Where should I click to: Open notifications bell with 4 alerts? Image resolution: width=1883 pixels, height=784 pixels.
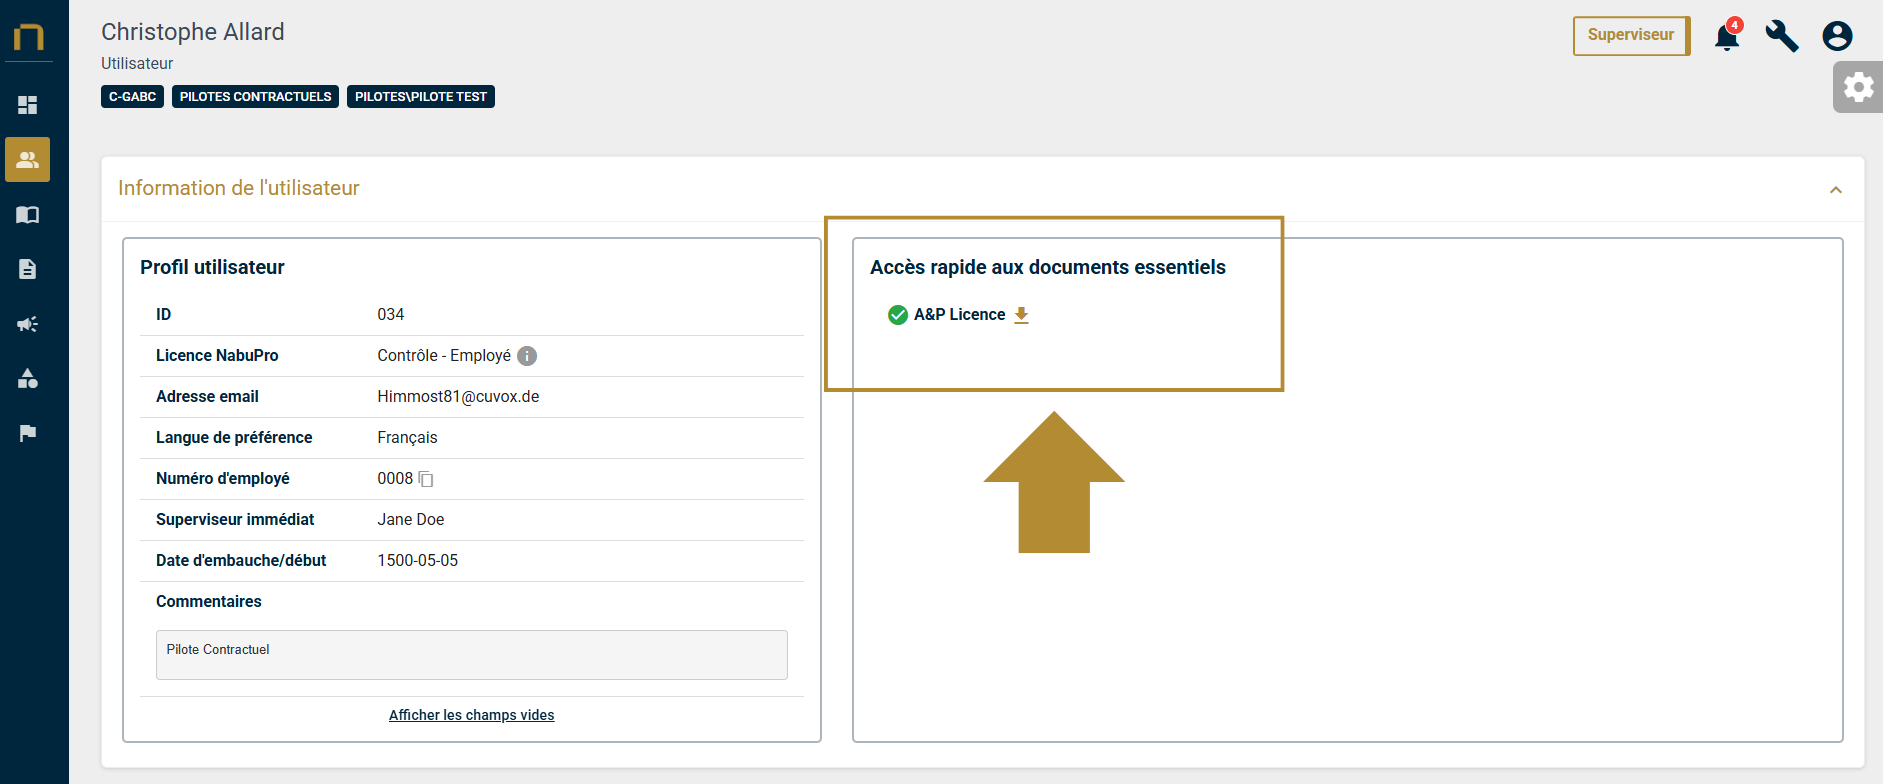(x=1726, y=37)
